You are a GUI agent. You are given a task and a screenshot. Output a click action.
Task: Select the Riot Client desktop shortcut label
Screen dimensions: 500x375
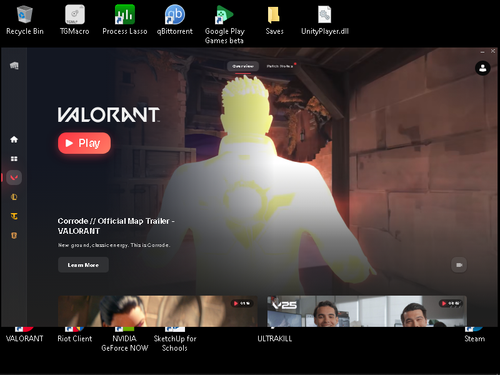(x=75, y=339)
